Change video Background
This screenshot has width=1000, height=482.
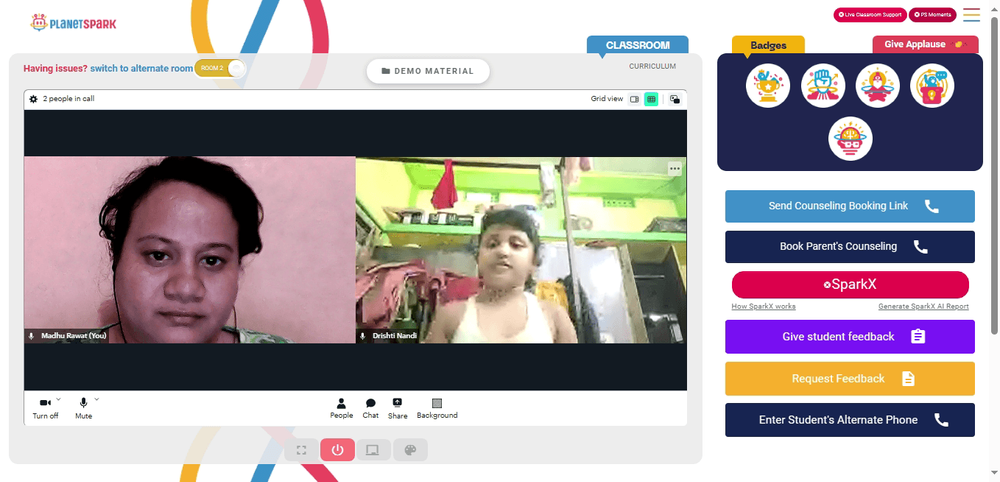pyautogui.click(x=437, y=409)
